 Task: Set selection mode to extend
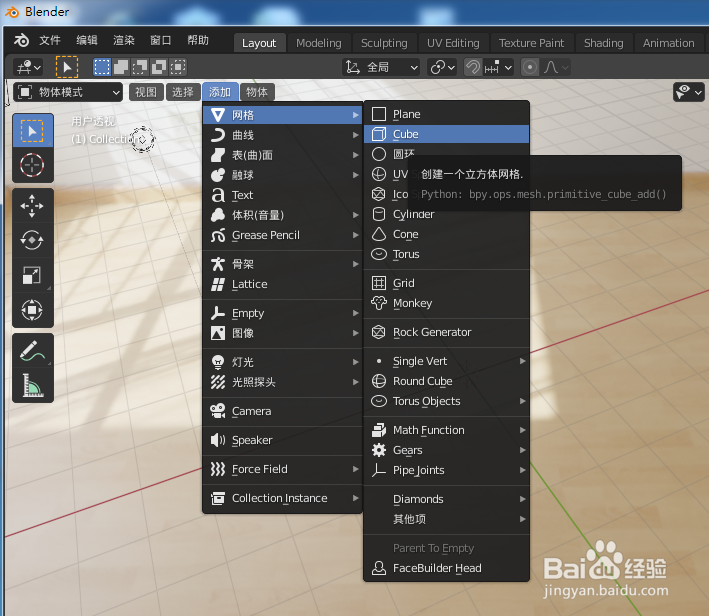[121, 67]
